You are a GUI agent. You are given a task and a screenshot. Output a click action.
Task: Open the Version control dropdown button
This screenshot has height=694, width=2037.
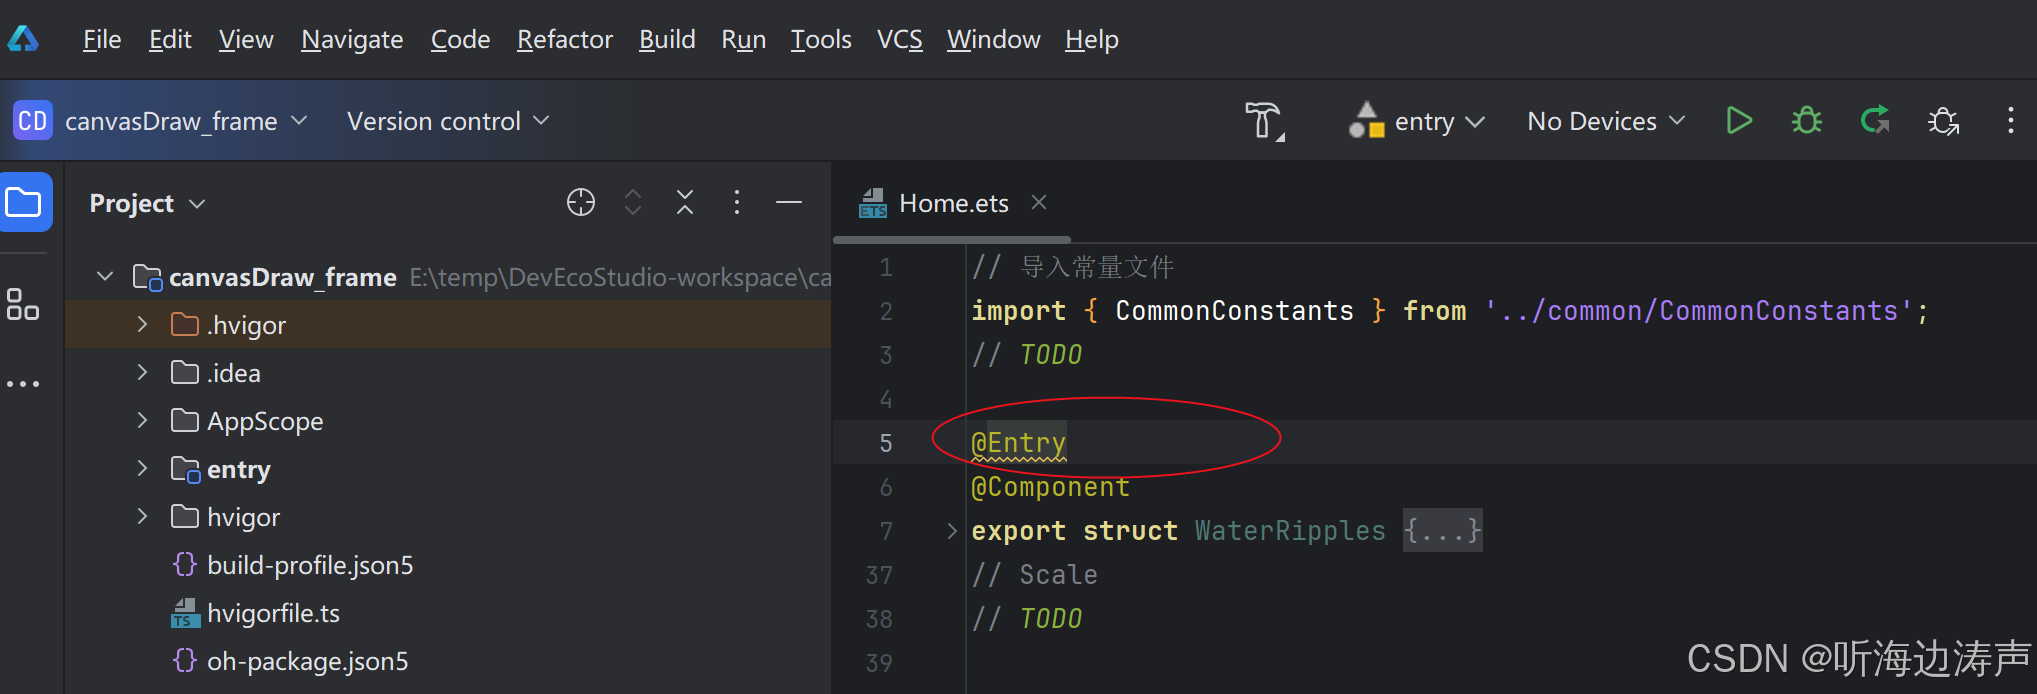(x=448, y=121)
